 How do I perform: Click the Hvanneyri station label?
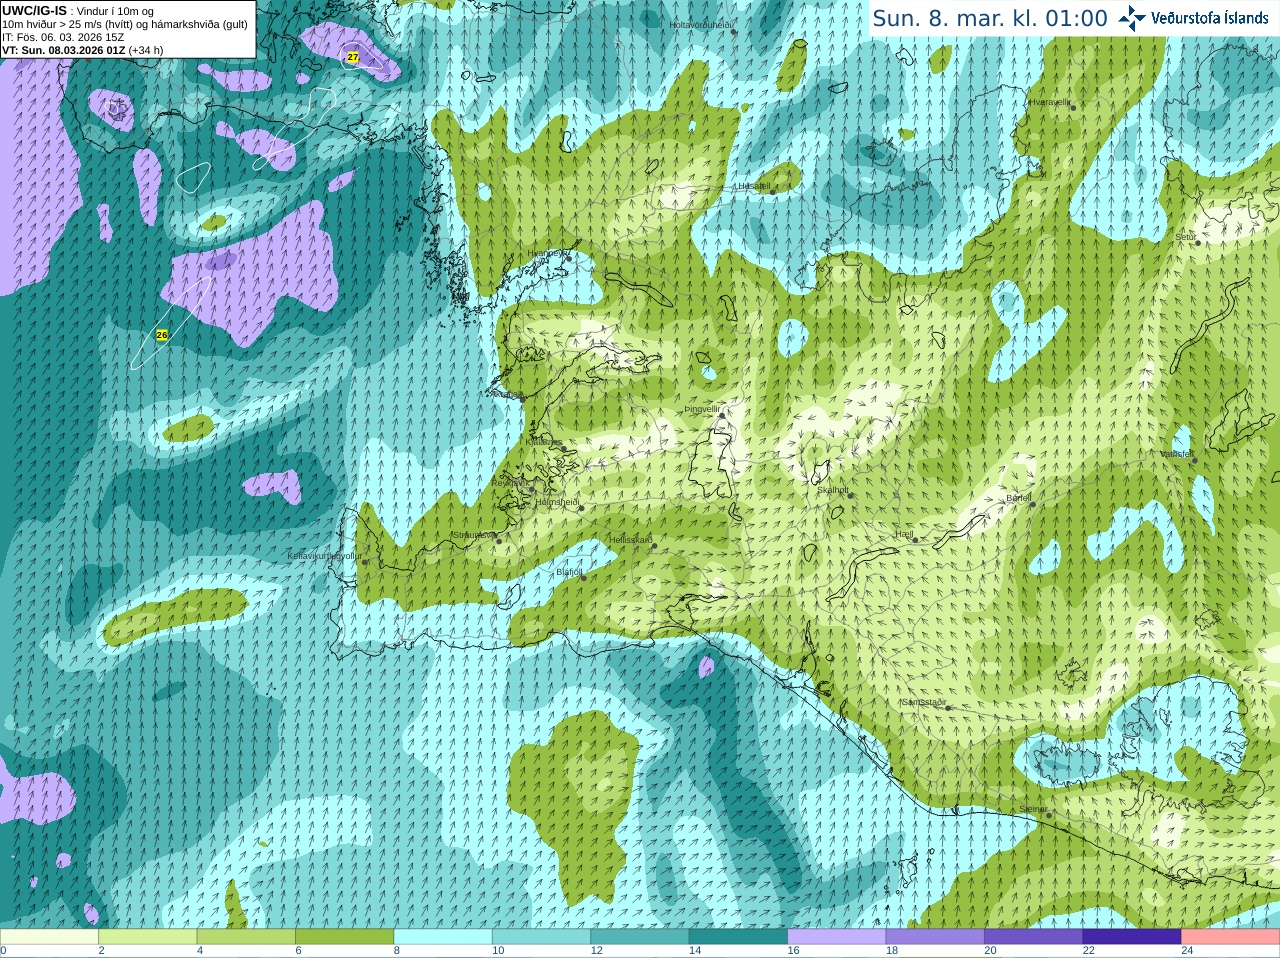pos(547,253)
